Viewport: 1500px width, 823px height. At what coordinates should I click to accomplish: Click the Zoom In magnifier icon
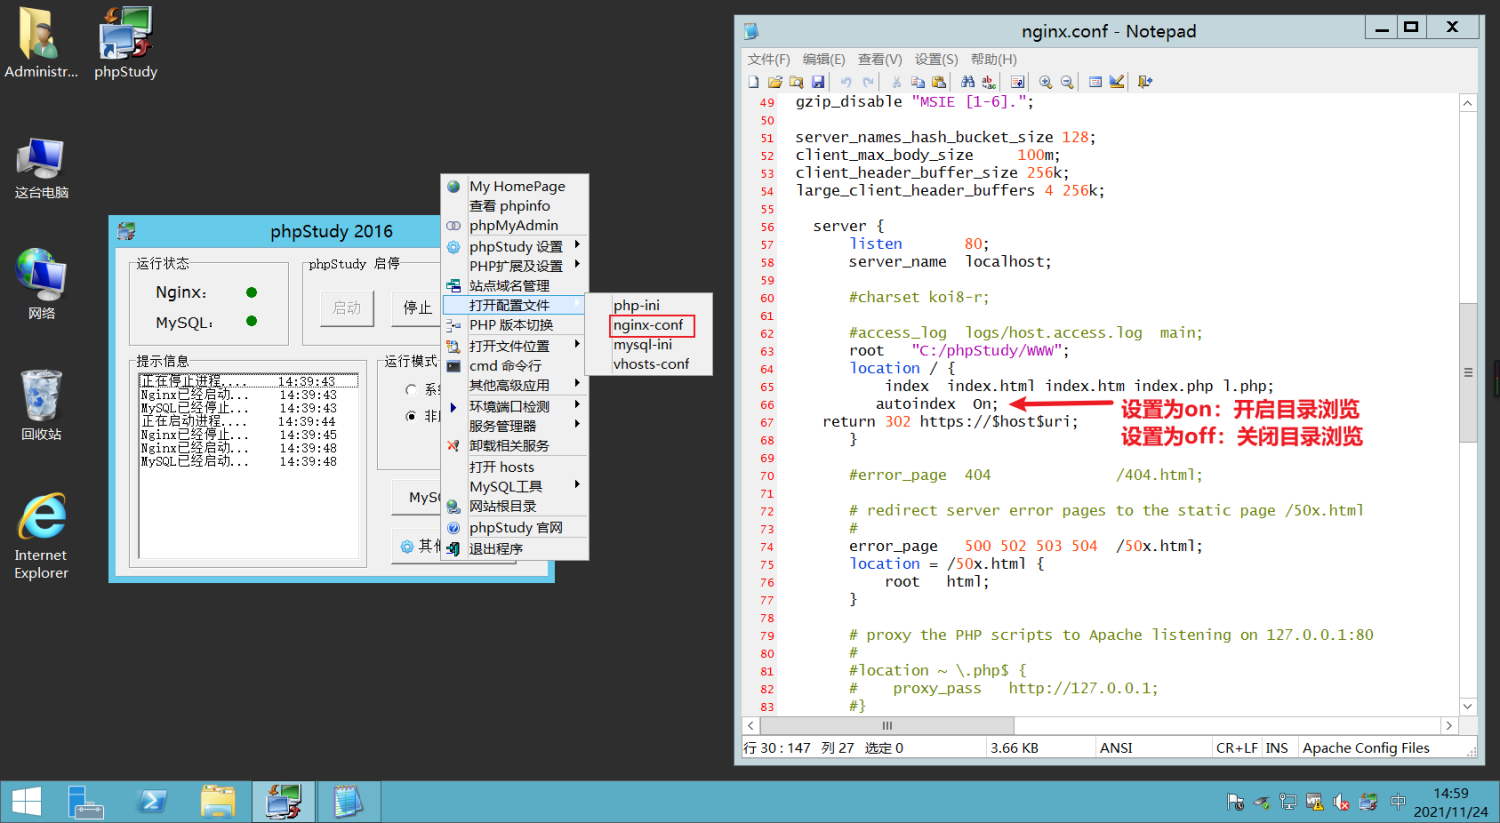click(x=1046, y=82)
